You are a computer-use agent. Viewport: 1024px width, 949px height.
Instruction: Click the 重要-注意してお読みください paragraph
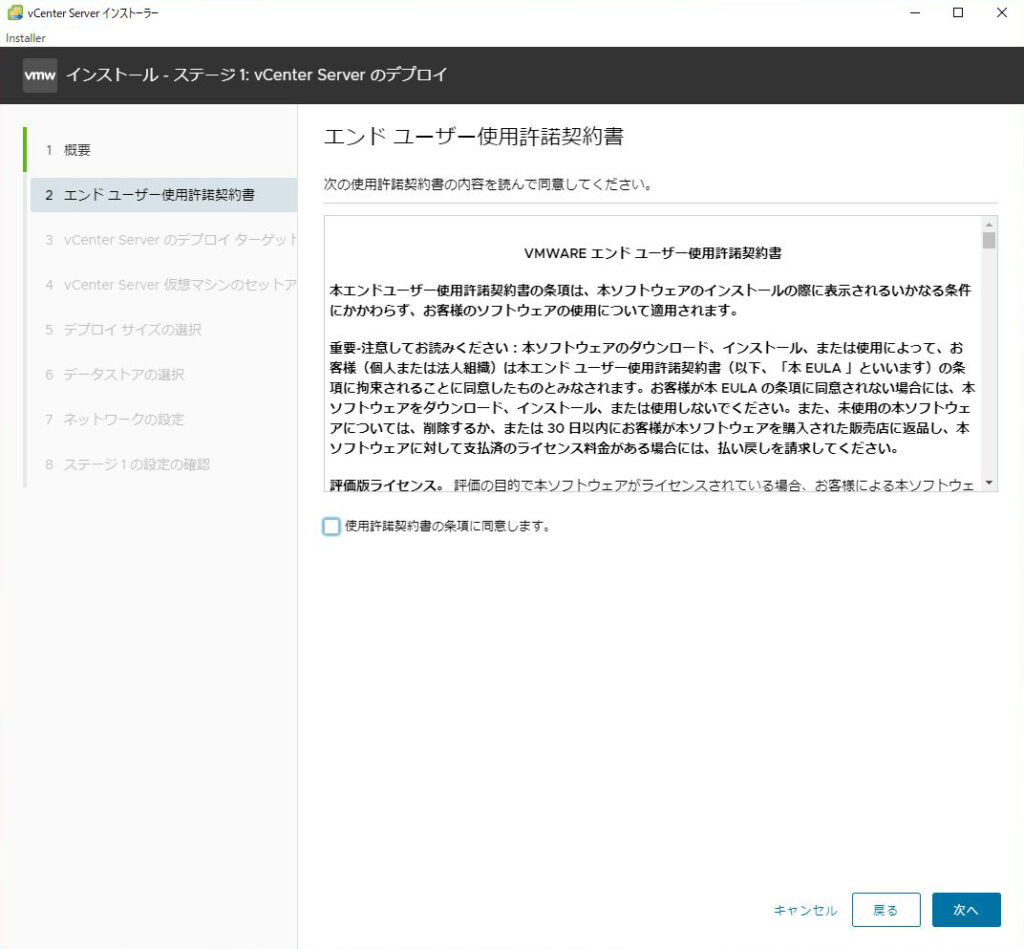pos(652,398)
